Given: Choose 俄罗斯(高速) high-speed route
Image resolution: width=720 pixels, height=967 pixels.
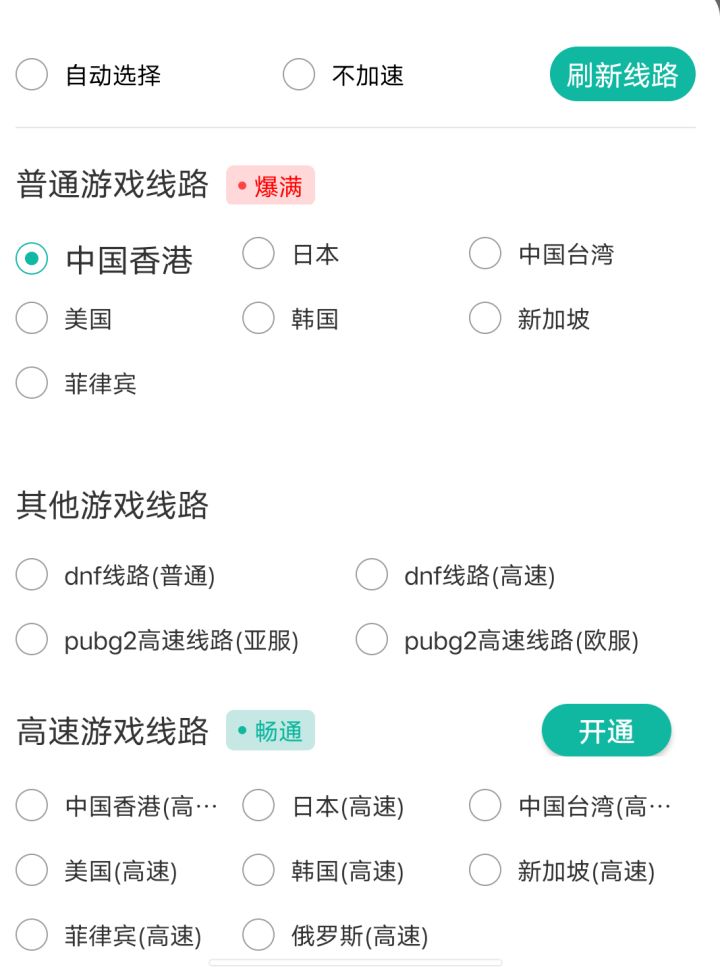Looking at the screenshot, I should (x=258, y=936).
